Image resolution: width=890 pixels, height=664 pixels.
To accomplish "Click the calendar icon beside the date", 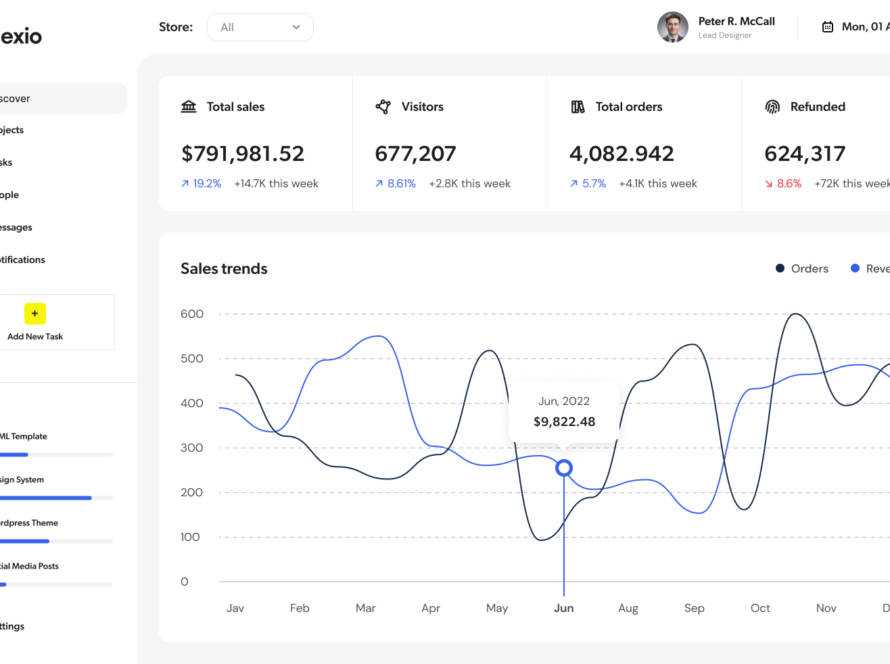I will coord(827,27).
